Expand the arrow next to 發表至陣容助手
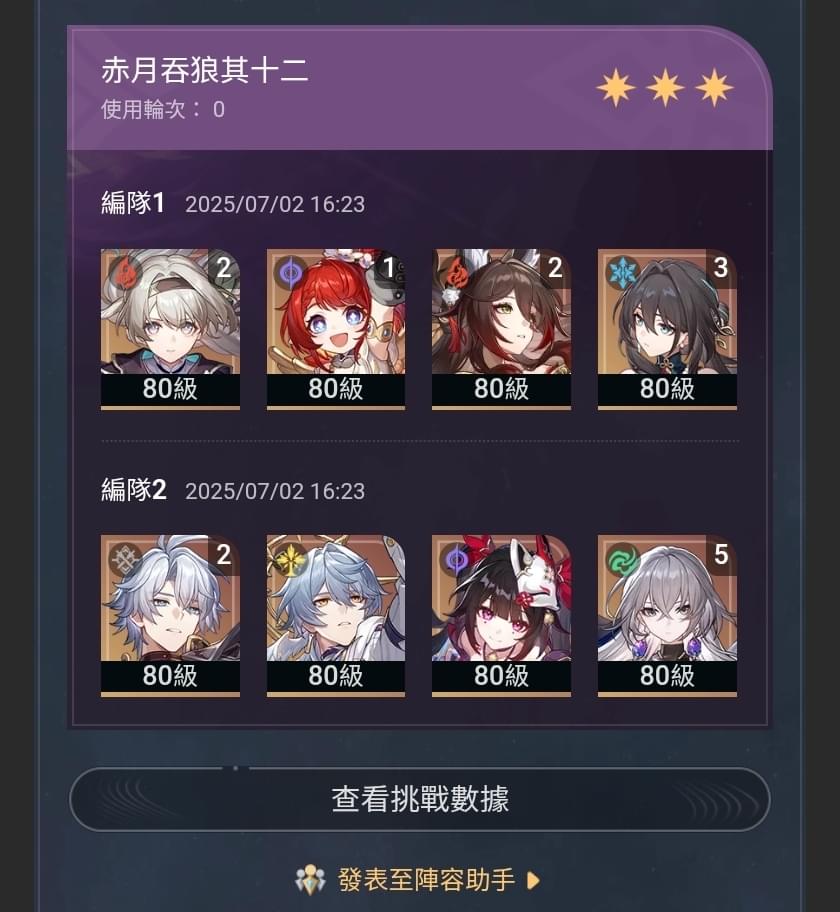The height and width of the screenshot is (912, 840). 533,880
